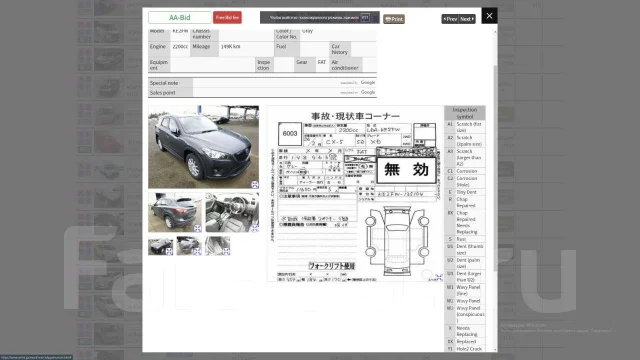Click the 'Dent (thumb size)' legend row
This screenshot has height=360, width=640.
click(x=464, y=250)
